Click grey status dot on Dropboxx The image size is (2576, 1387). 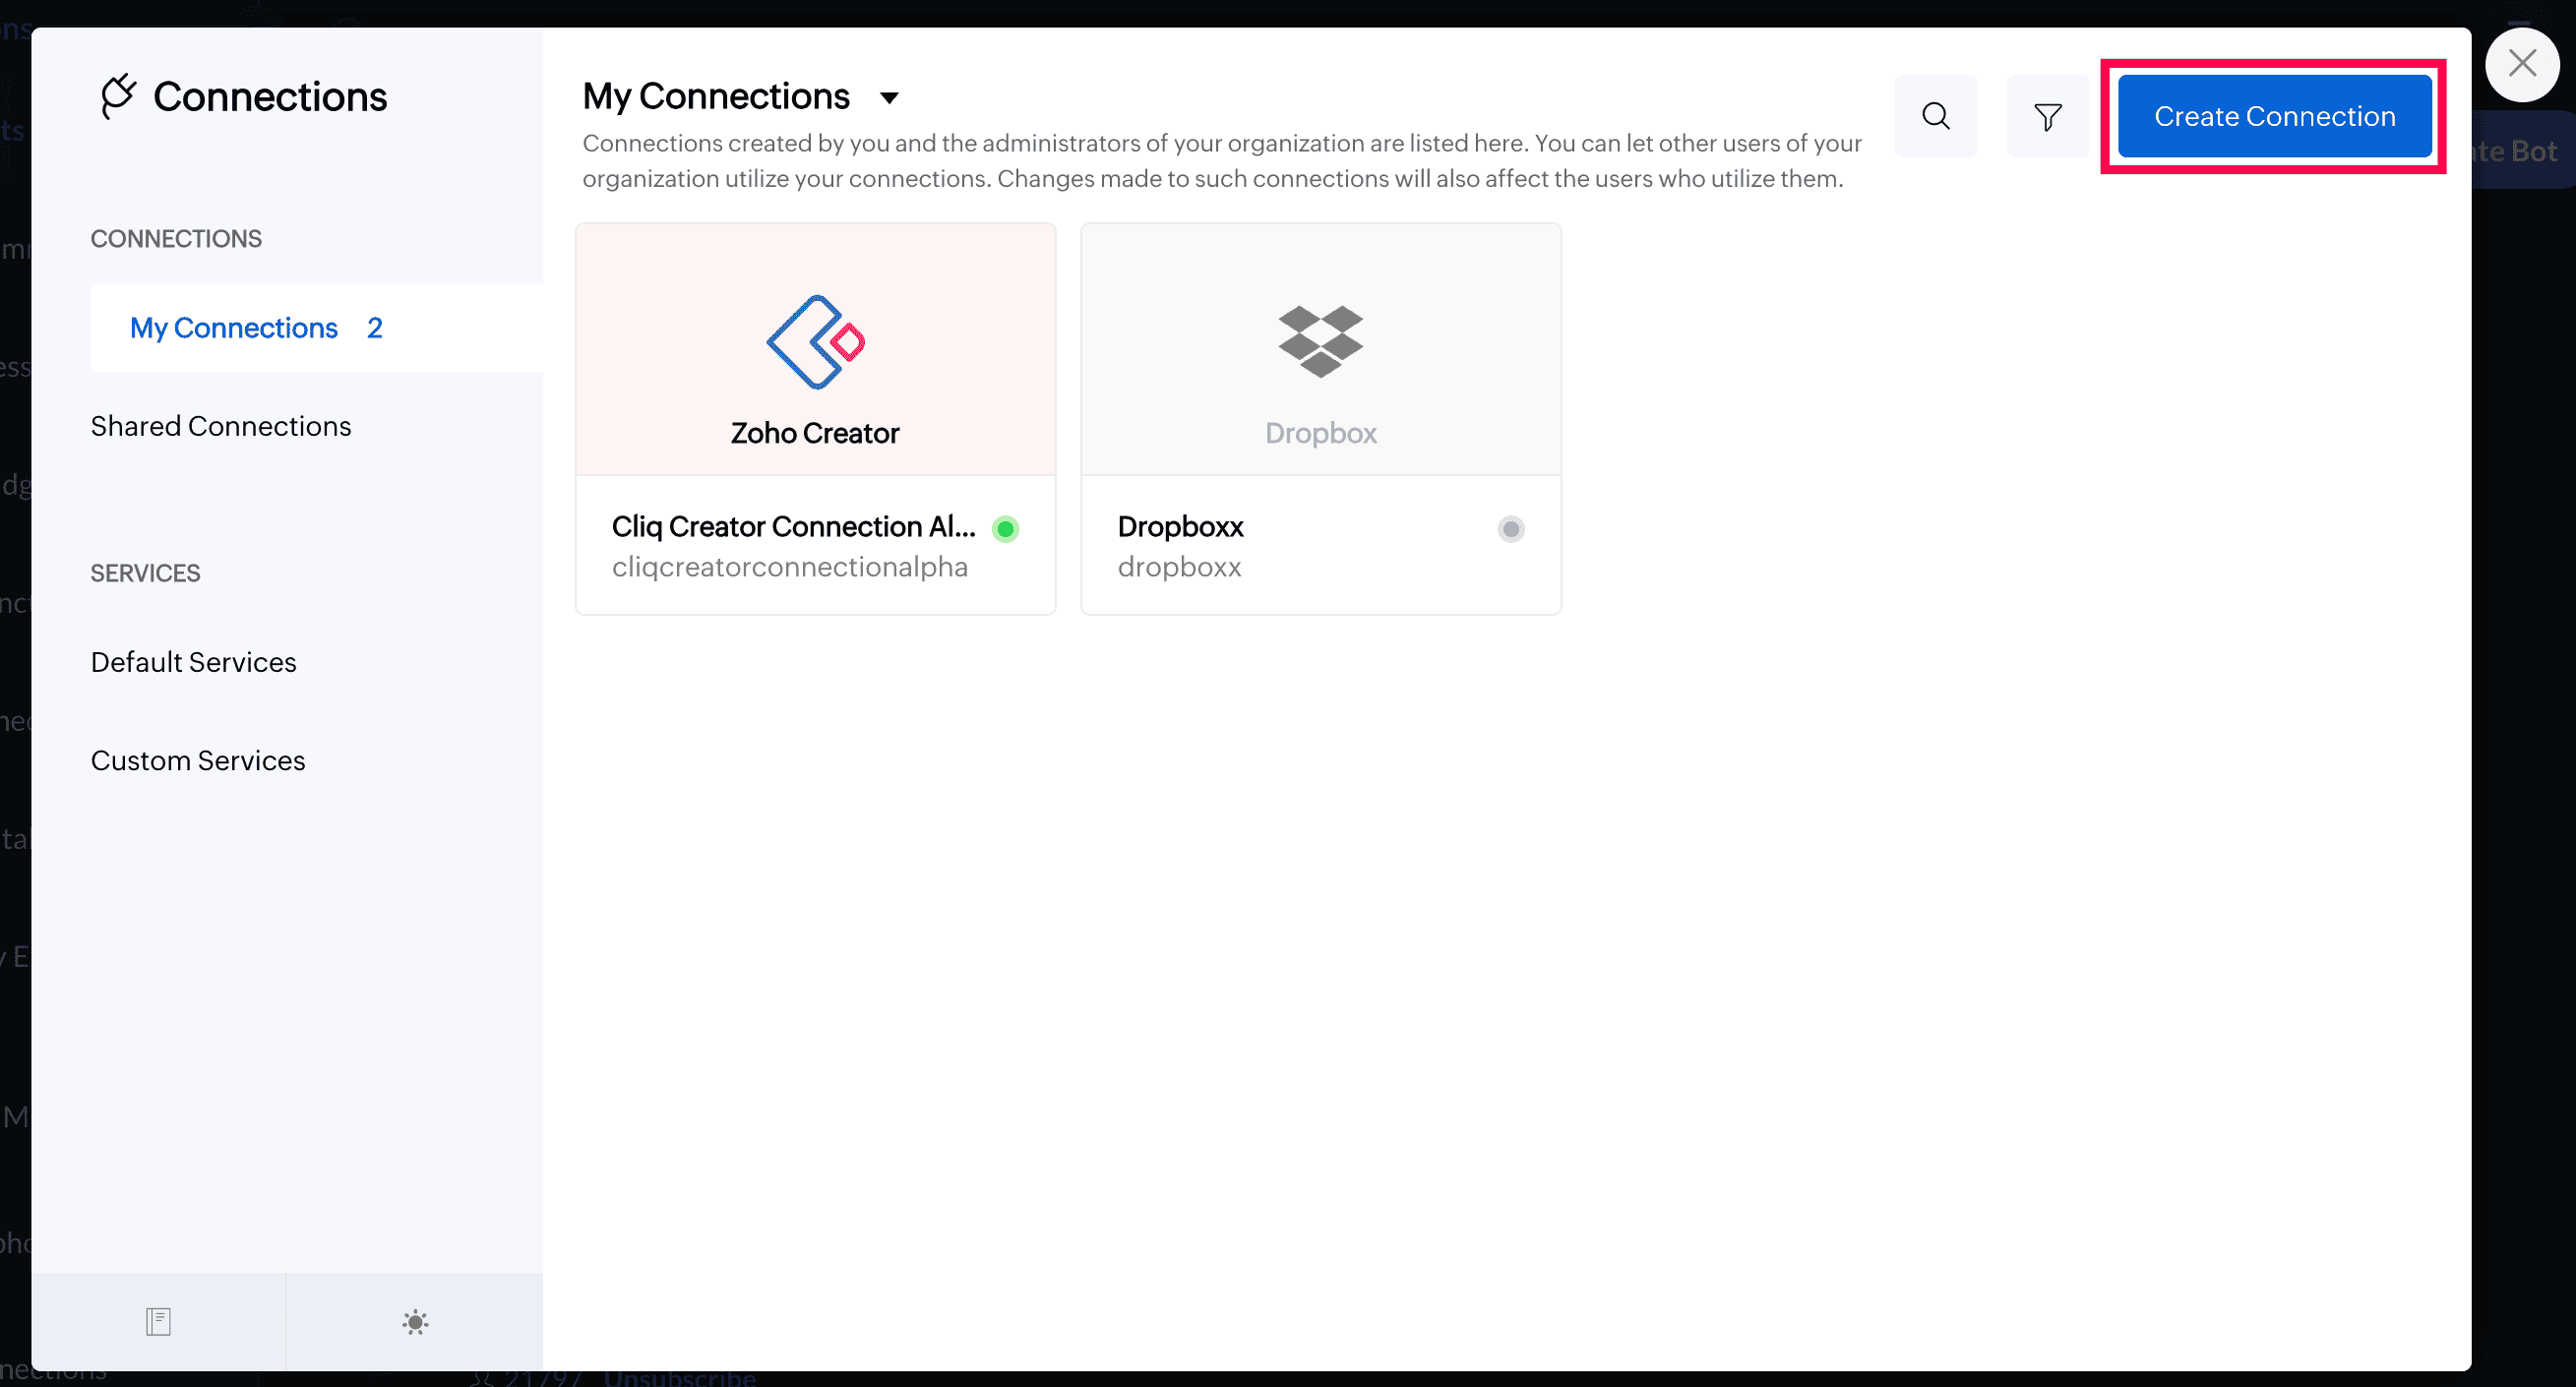coord(1510,528)
